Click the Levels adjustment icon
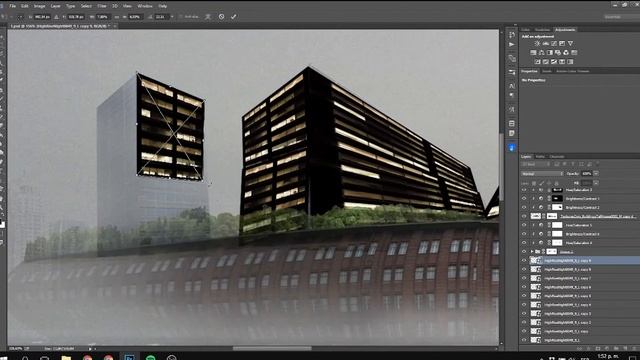640x360 pixels. click(x=546, y=43)
